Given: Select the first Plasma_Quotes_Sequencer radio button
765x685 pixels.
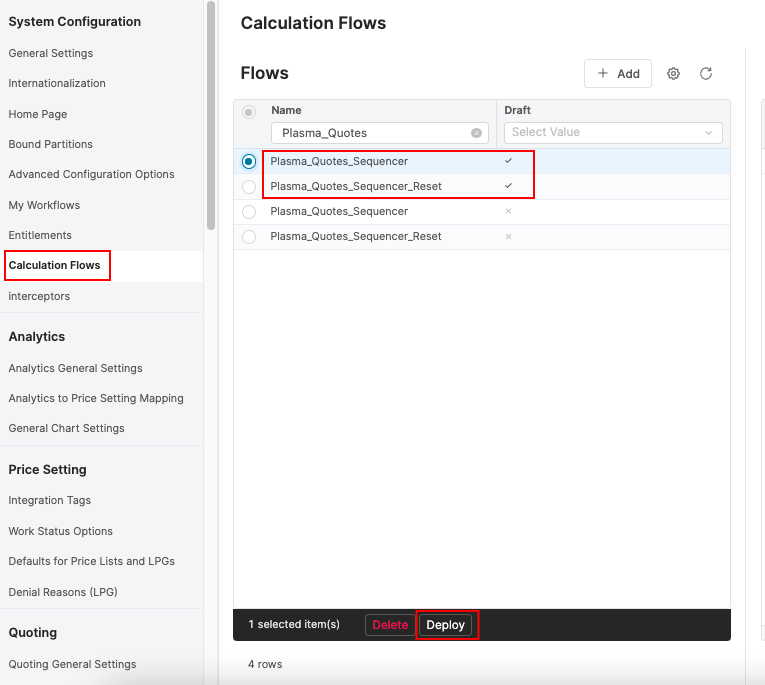Looking at the screenshot, I should point(249,161).
